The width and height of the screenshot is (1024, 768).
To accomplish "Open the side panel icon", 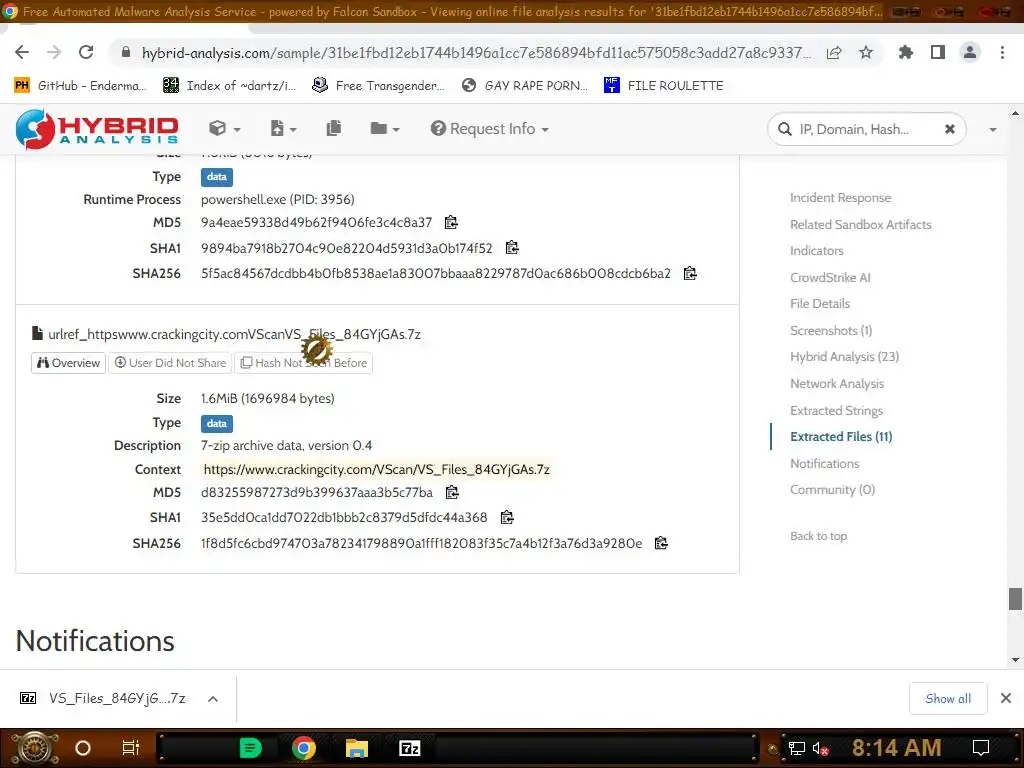I will coord(938,52).
